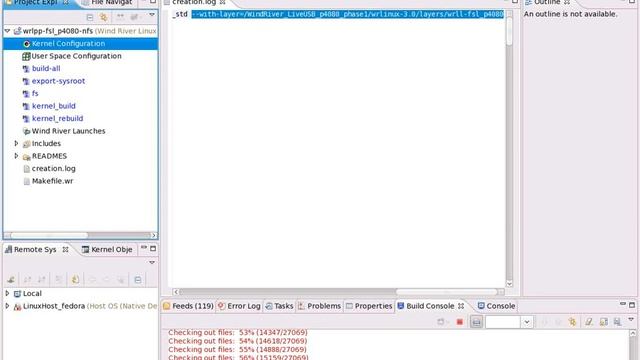The width and height of the screenshot is (640, 360).
Task: Collapse all in Remote Systems toolbar
Action: coord(138,280)
